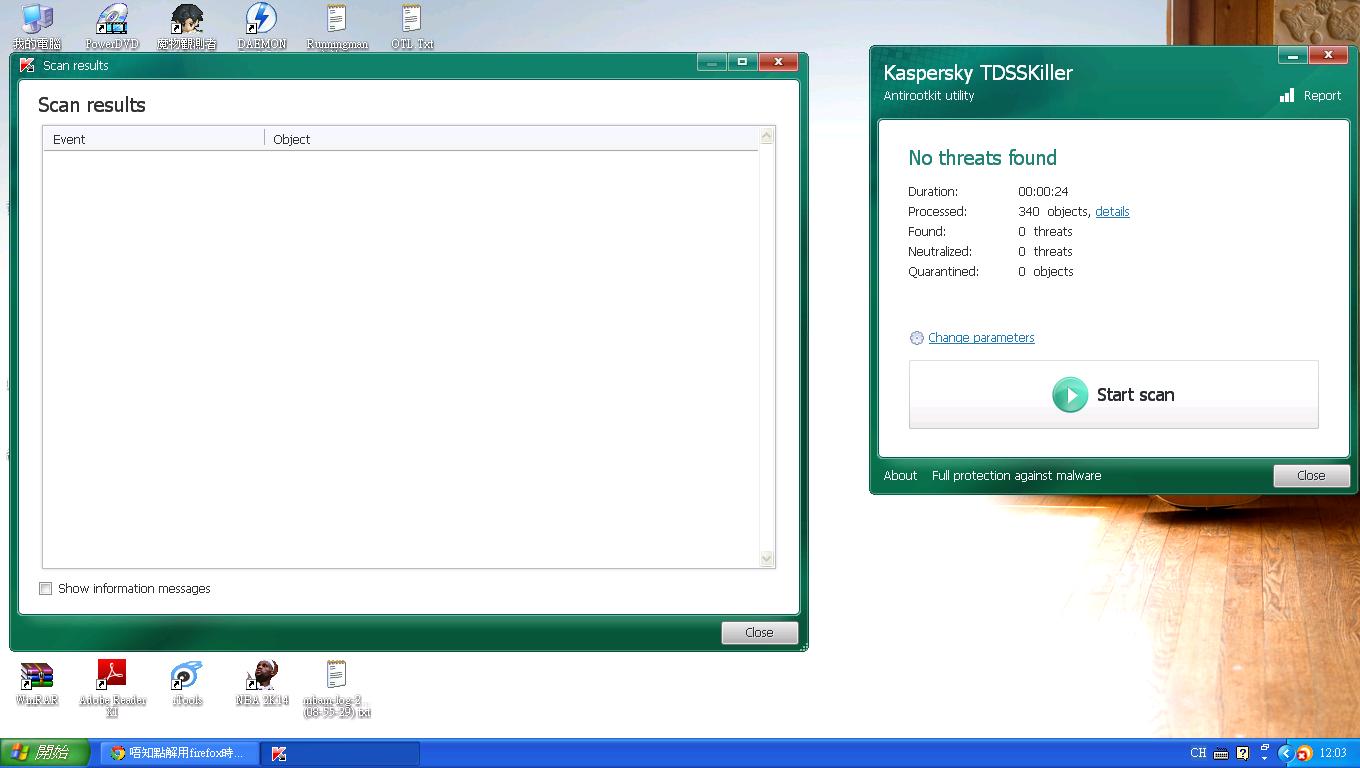Click the Change parameters link
Image resolution: width=1360 pixels, height=768 pixels.
[x=981, y=338]
